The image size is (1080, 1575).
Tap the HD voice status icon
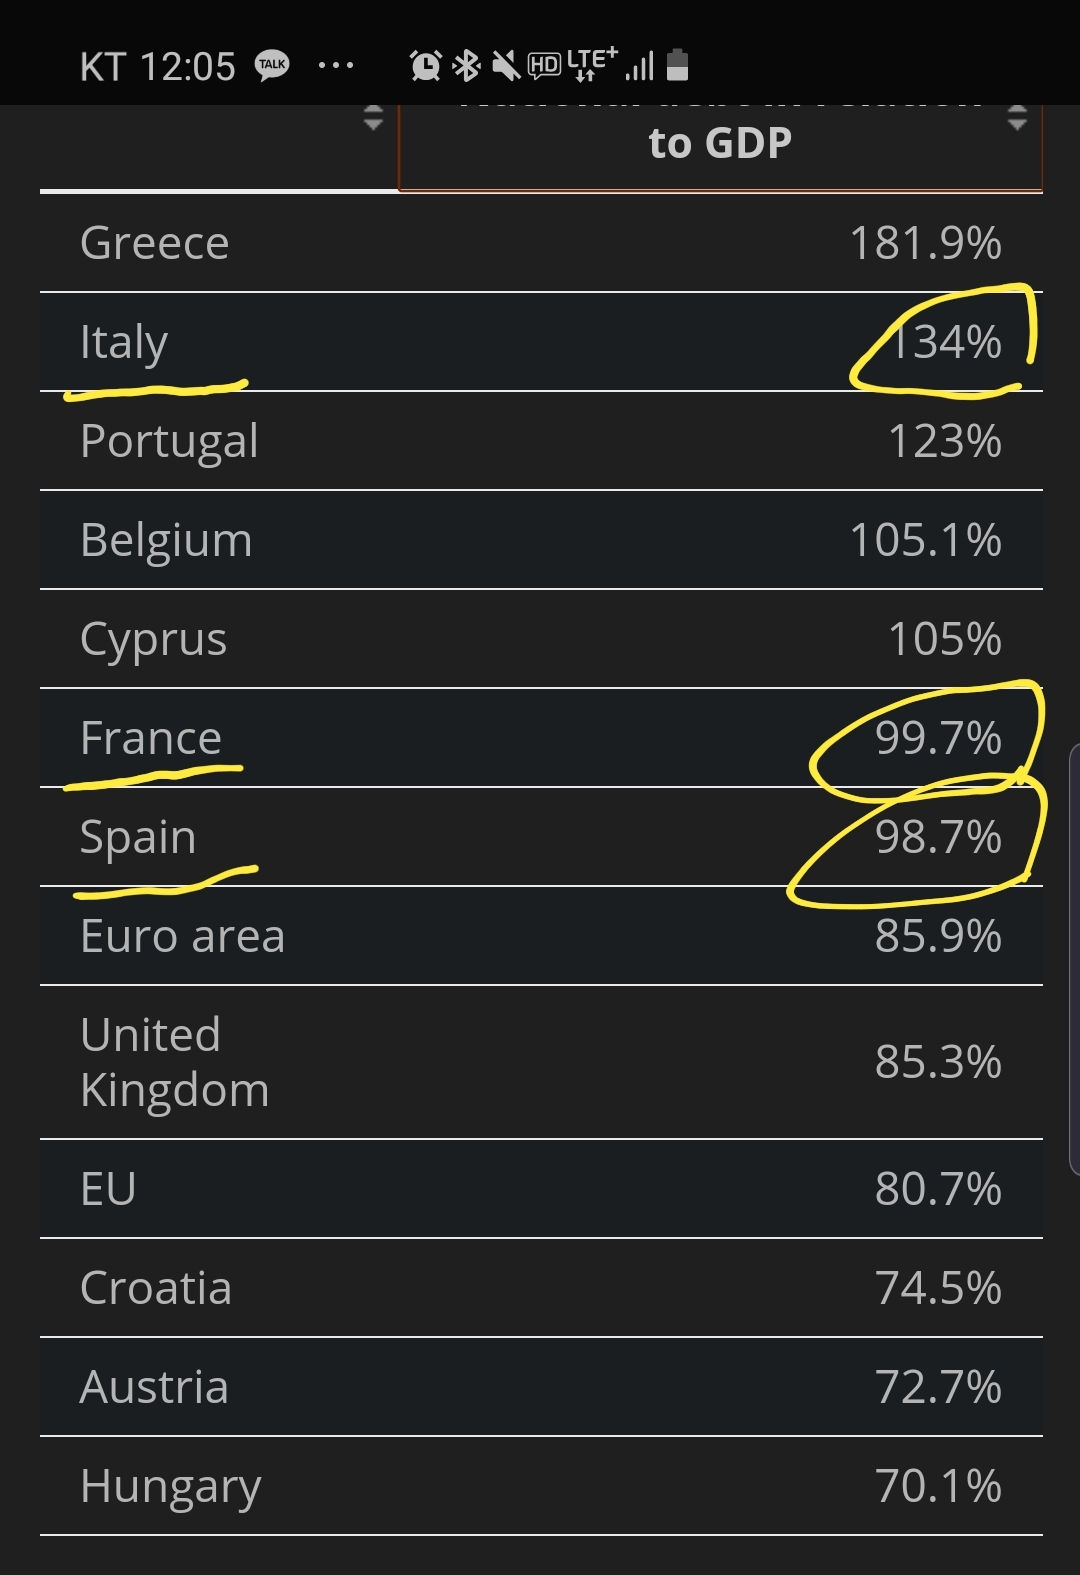click(544, 67)
